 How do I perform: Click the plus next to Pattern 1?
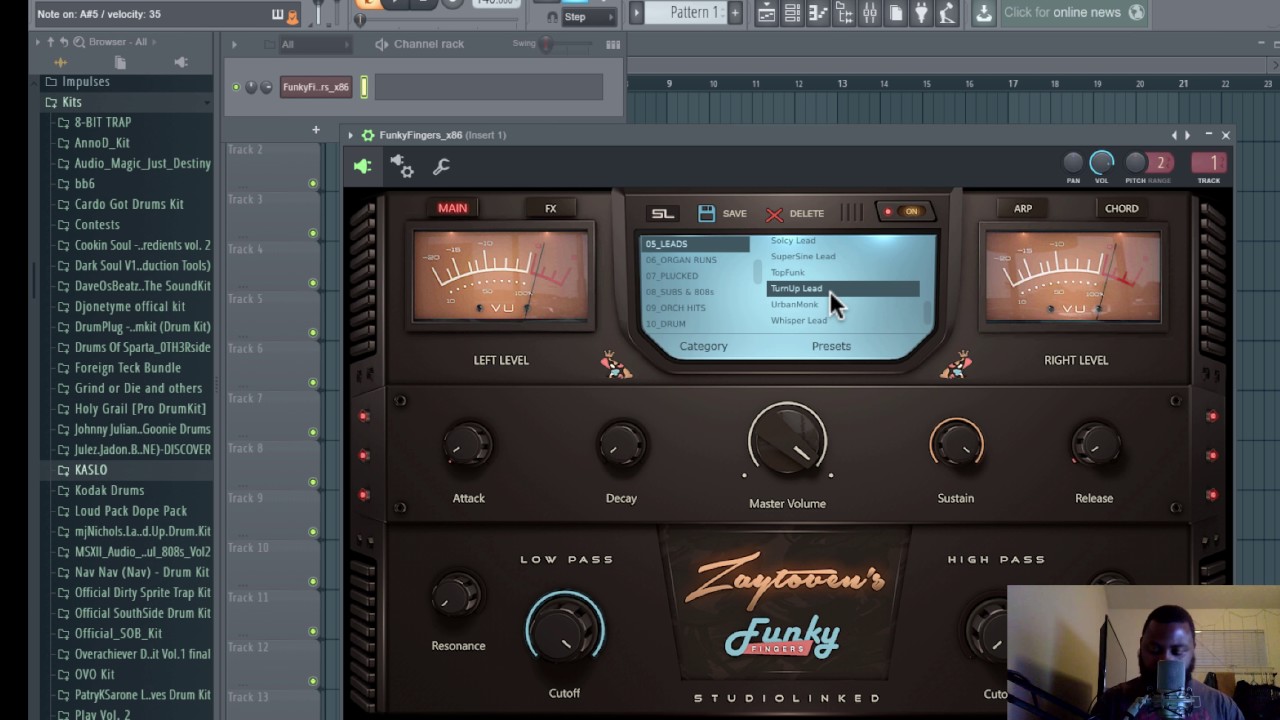click(x=735, y=12)
